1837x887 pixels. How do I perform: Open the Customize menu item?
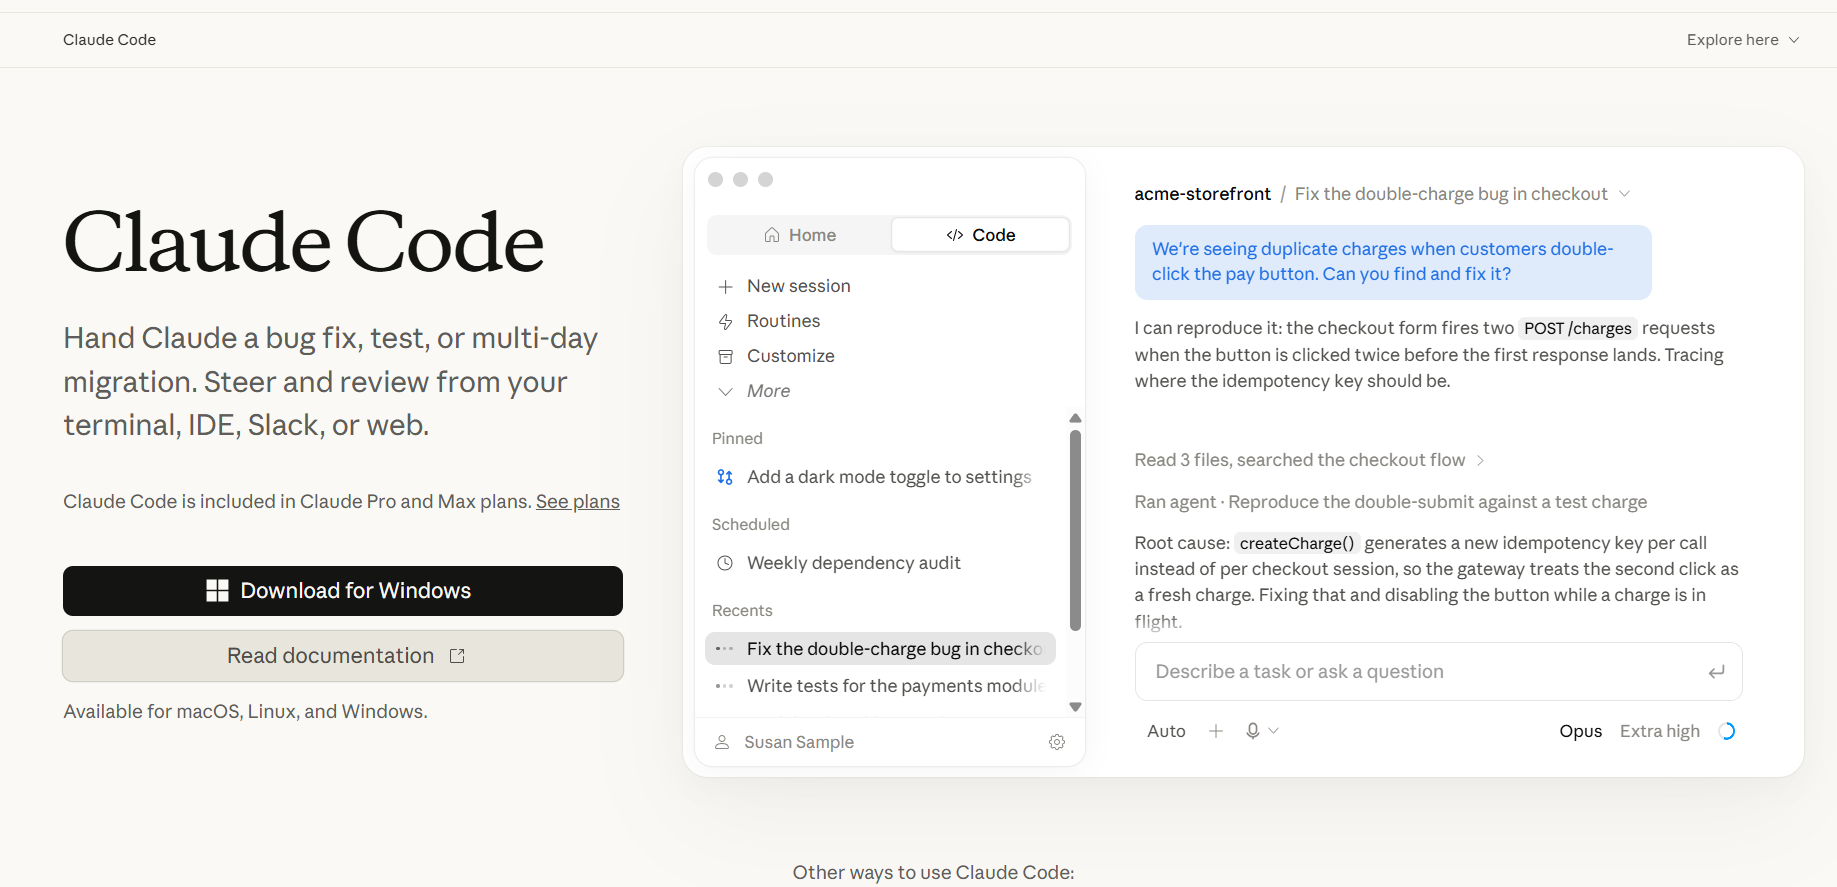click(790, 356)
